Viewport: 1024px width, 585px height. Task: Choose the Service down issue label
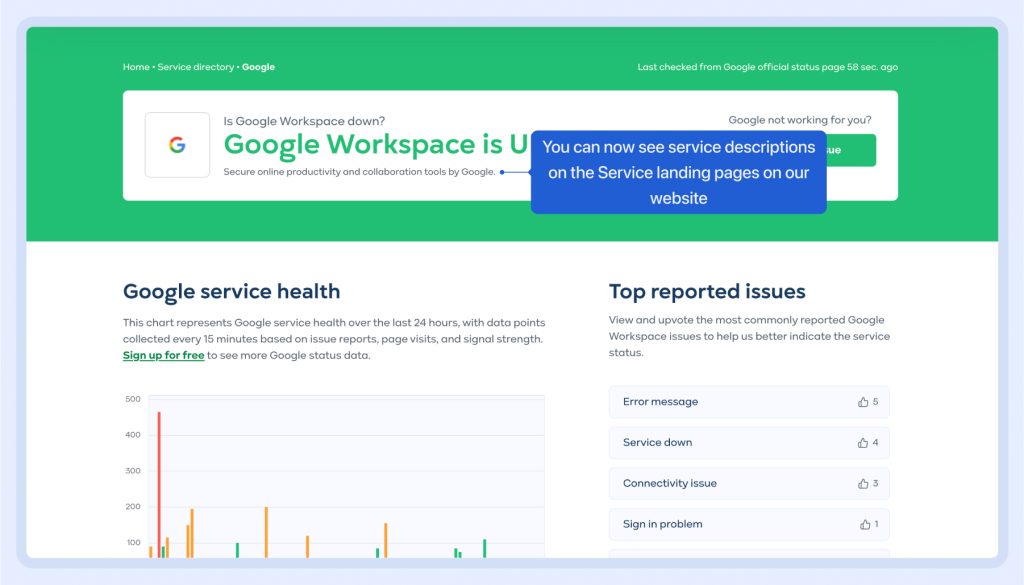click(657, 443)
